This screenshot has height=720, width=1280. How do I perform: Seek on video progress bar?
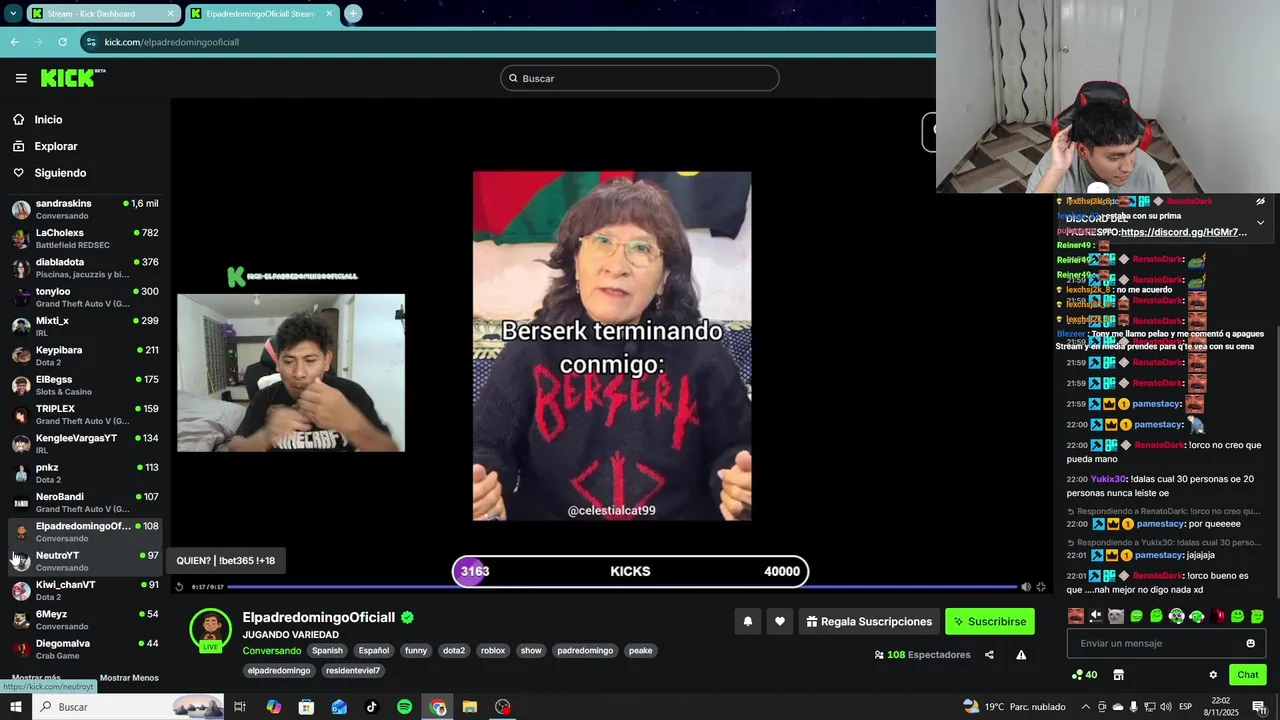click(620, 587)
